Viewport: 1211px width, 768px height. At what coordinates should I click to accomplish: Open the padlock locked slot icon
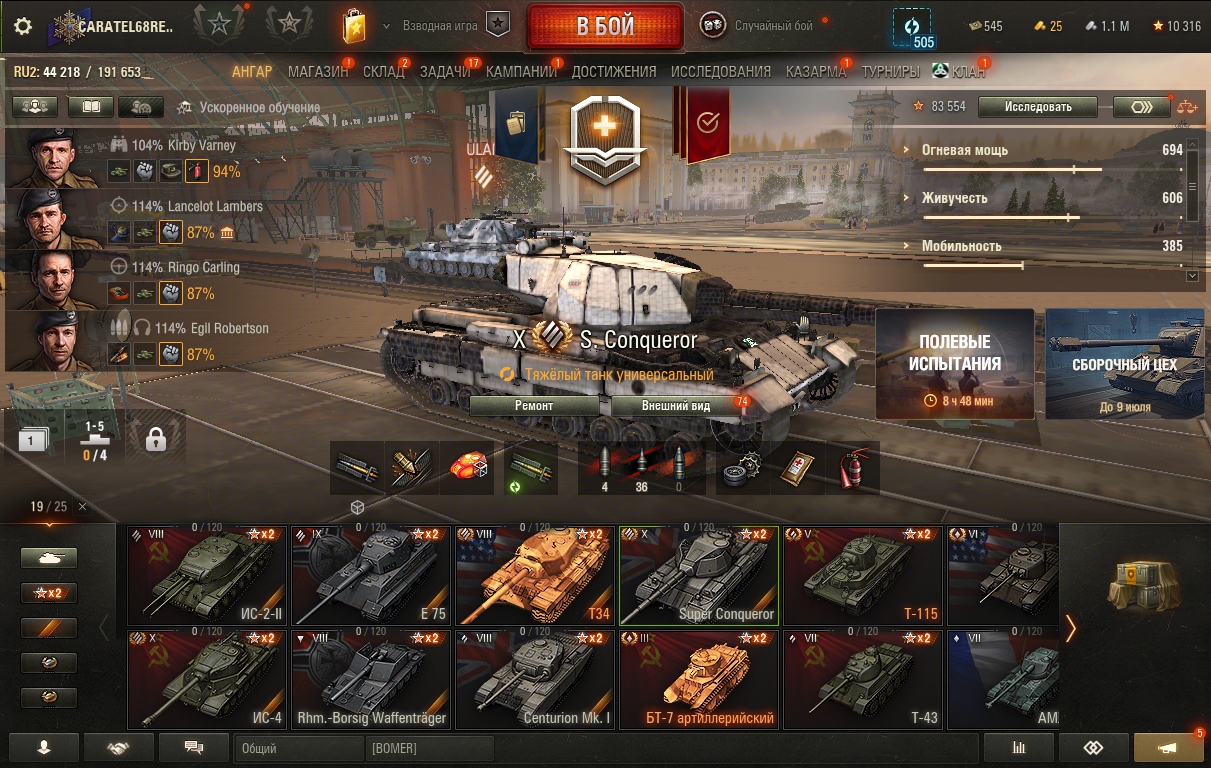pos(155,438)
